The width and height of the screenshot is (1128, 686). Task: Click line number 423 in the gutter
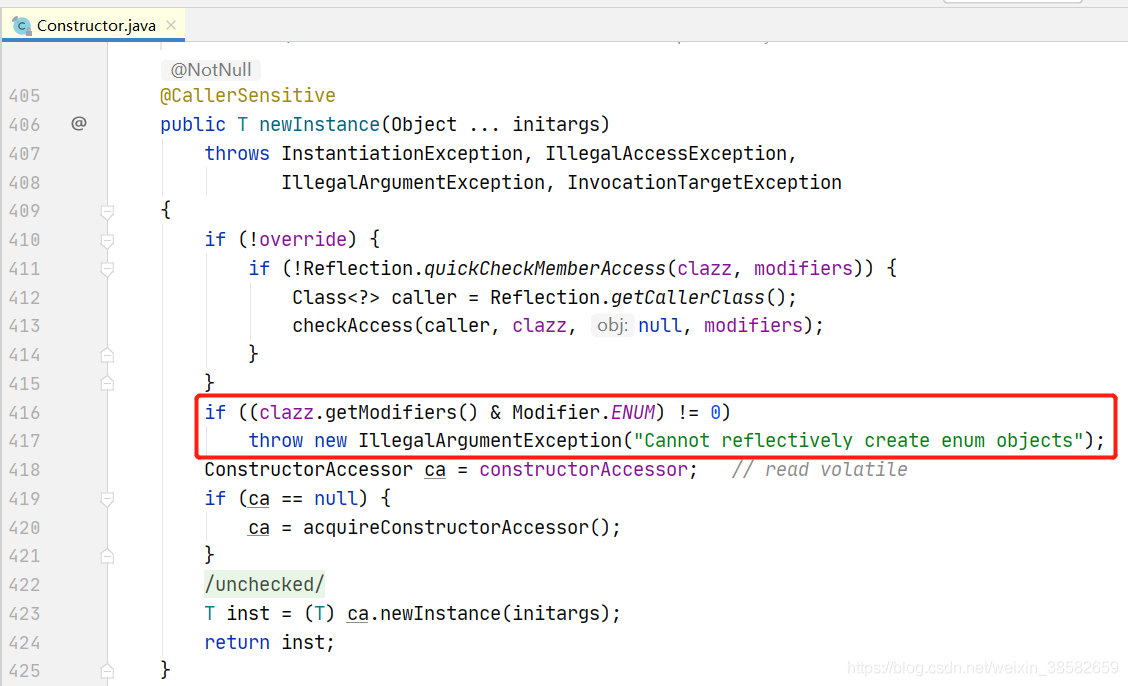tap(24, 614)
